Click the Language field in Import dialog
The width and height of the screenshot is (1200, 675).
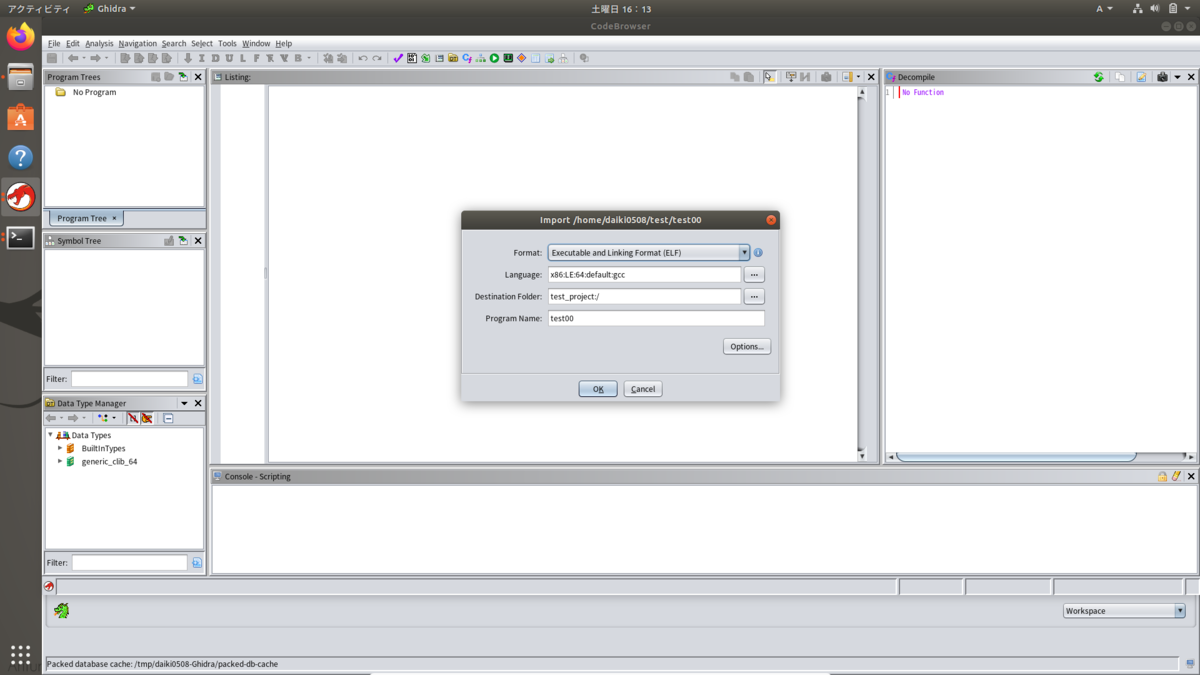click(645, 275)
